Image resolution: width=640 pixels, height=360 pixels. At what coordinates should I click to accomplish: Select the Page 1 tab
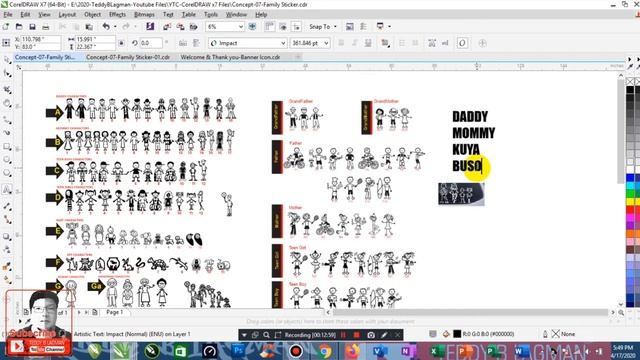(x=114, y=312)
